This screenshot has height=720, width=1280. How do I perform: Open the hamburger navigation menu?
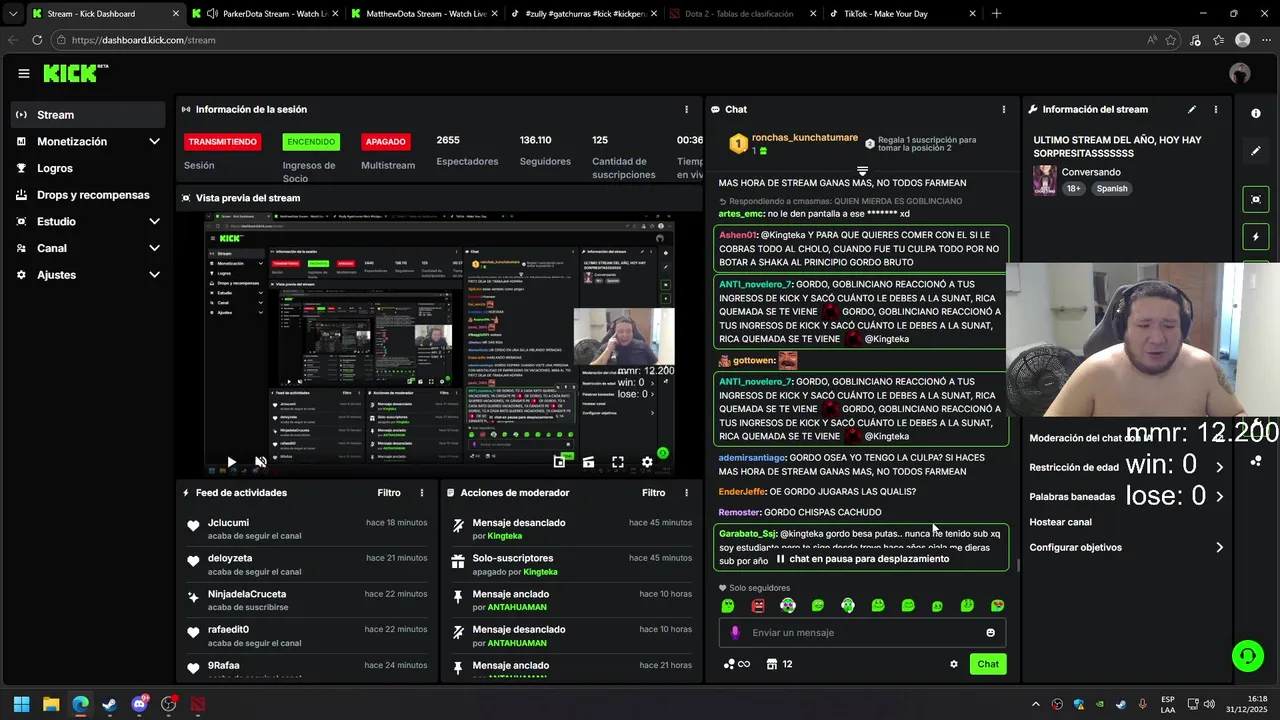(23, 73)
